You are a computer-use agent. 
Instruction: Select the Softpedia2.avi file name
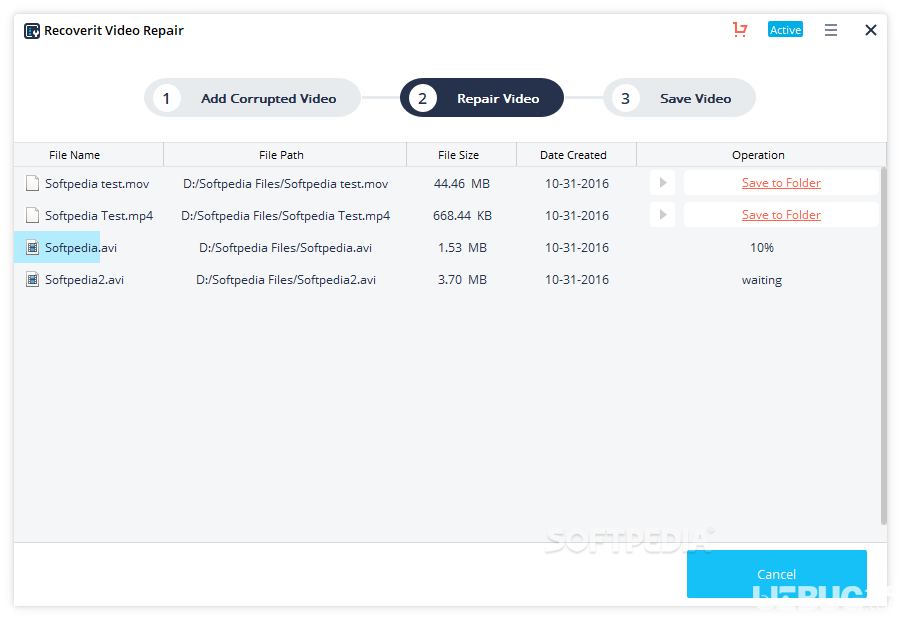tap(85, 280)
